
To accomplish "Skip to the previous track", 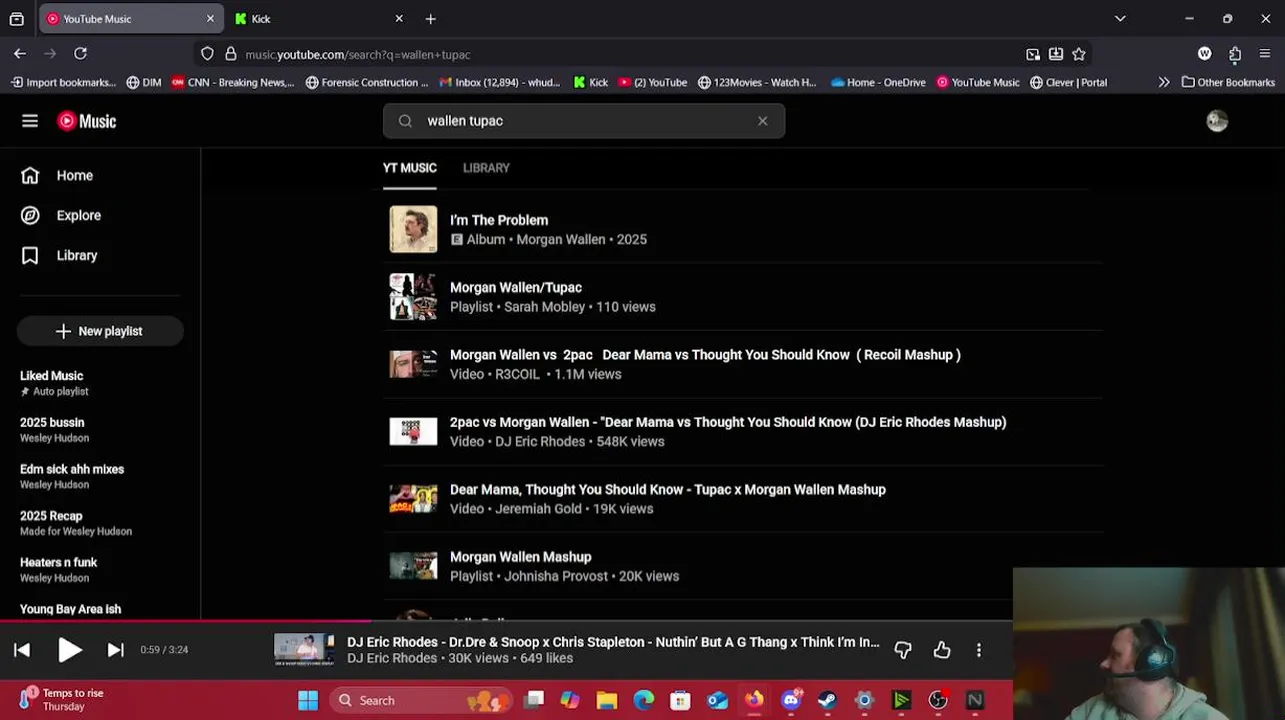I will coord(22,650).
